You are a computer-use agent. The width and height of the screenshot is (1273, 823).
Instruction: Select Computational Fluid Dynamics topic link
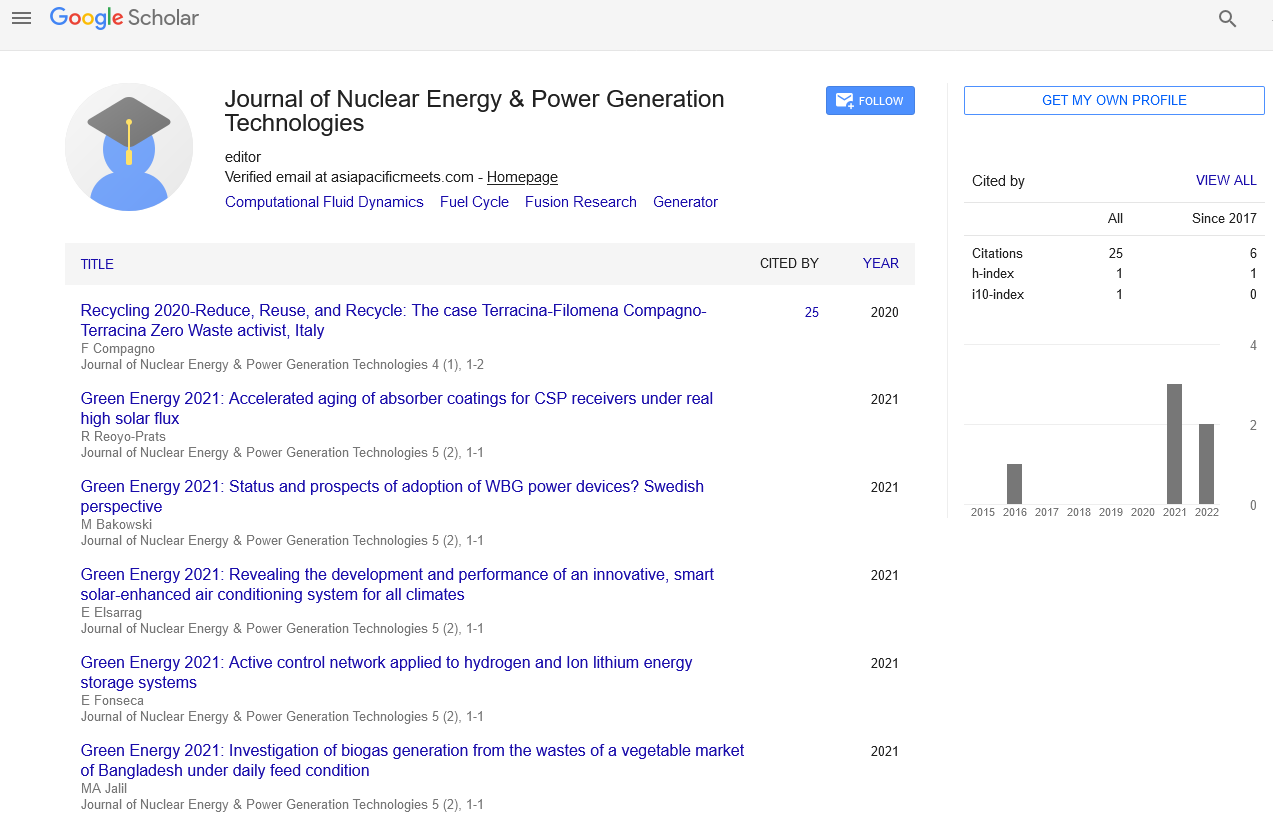click(324, 202)
